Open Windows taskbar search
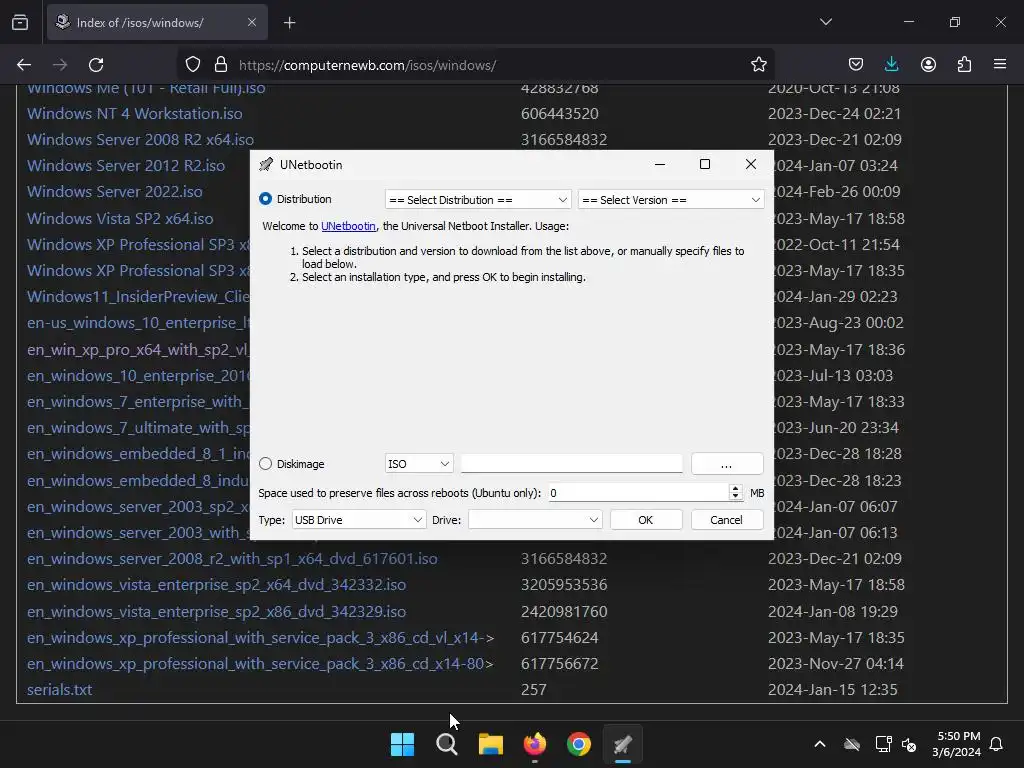The width and height of the screenshot is (1024, 768). point(447,744)
